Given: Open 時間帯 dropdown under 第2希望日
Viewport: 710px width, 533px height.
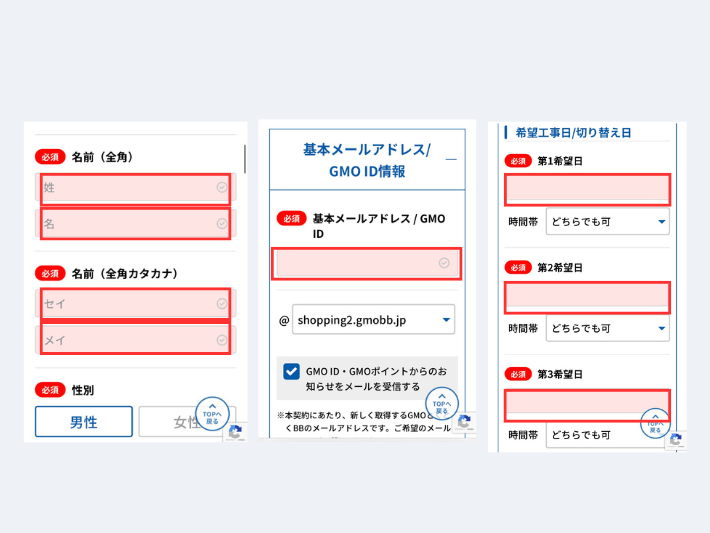Looking at the screenshot, I should tap(608, 328).
